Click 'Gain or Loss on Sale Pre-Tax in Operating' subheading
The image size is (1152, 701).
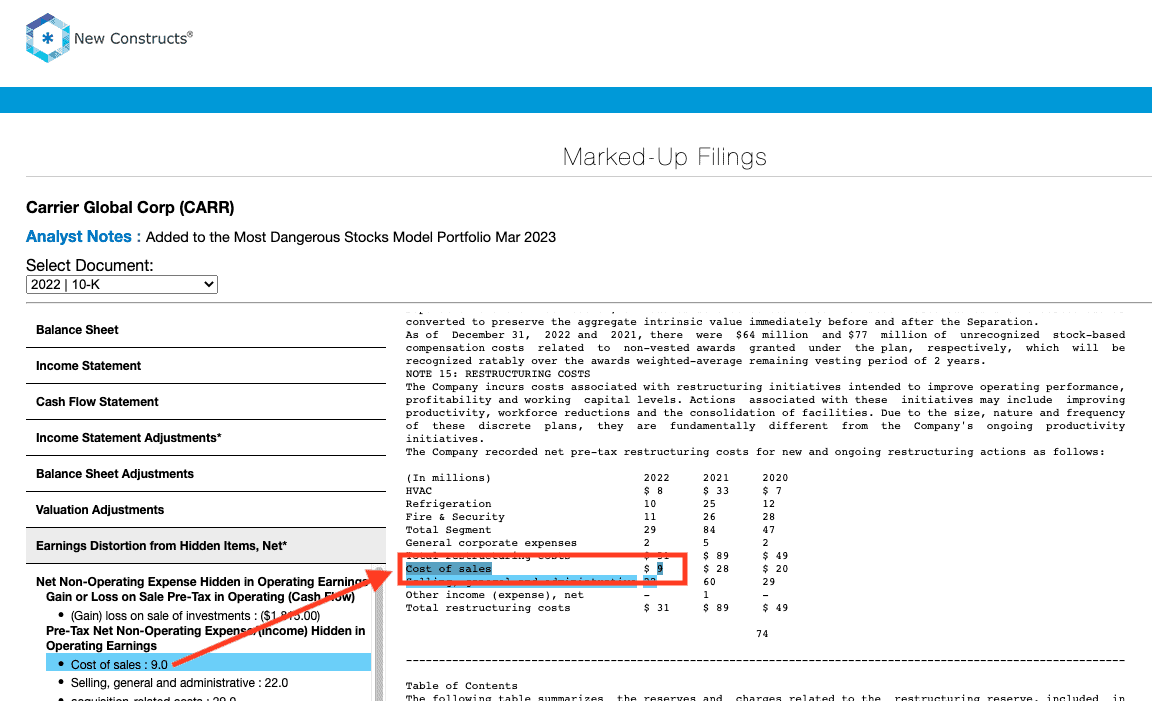point(201,597)
